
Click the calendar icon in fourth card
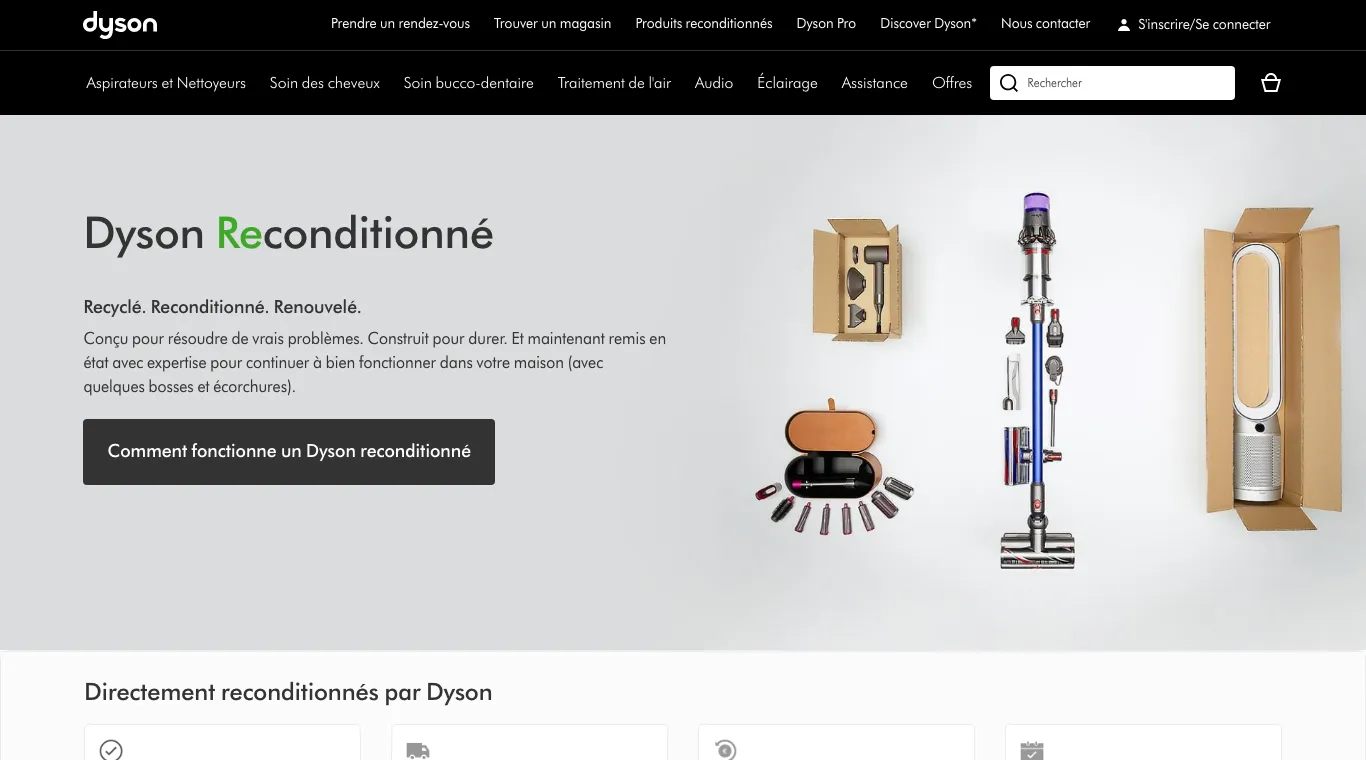point(1032,750)
